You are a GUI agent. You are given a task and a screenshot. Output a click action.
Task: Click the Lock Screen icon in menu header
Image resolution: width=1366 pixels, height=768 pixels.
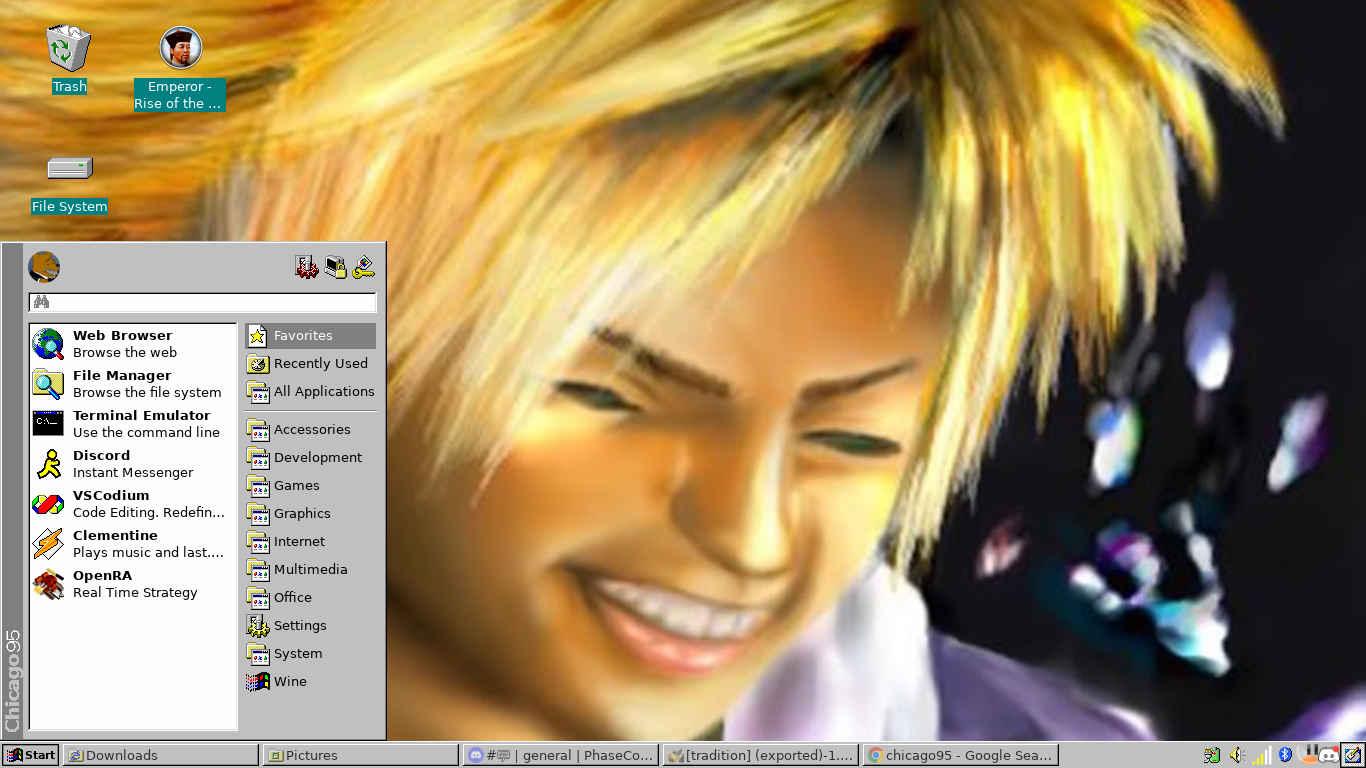point(335,267)
